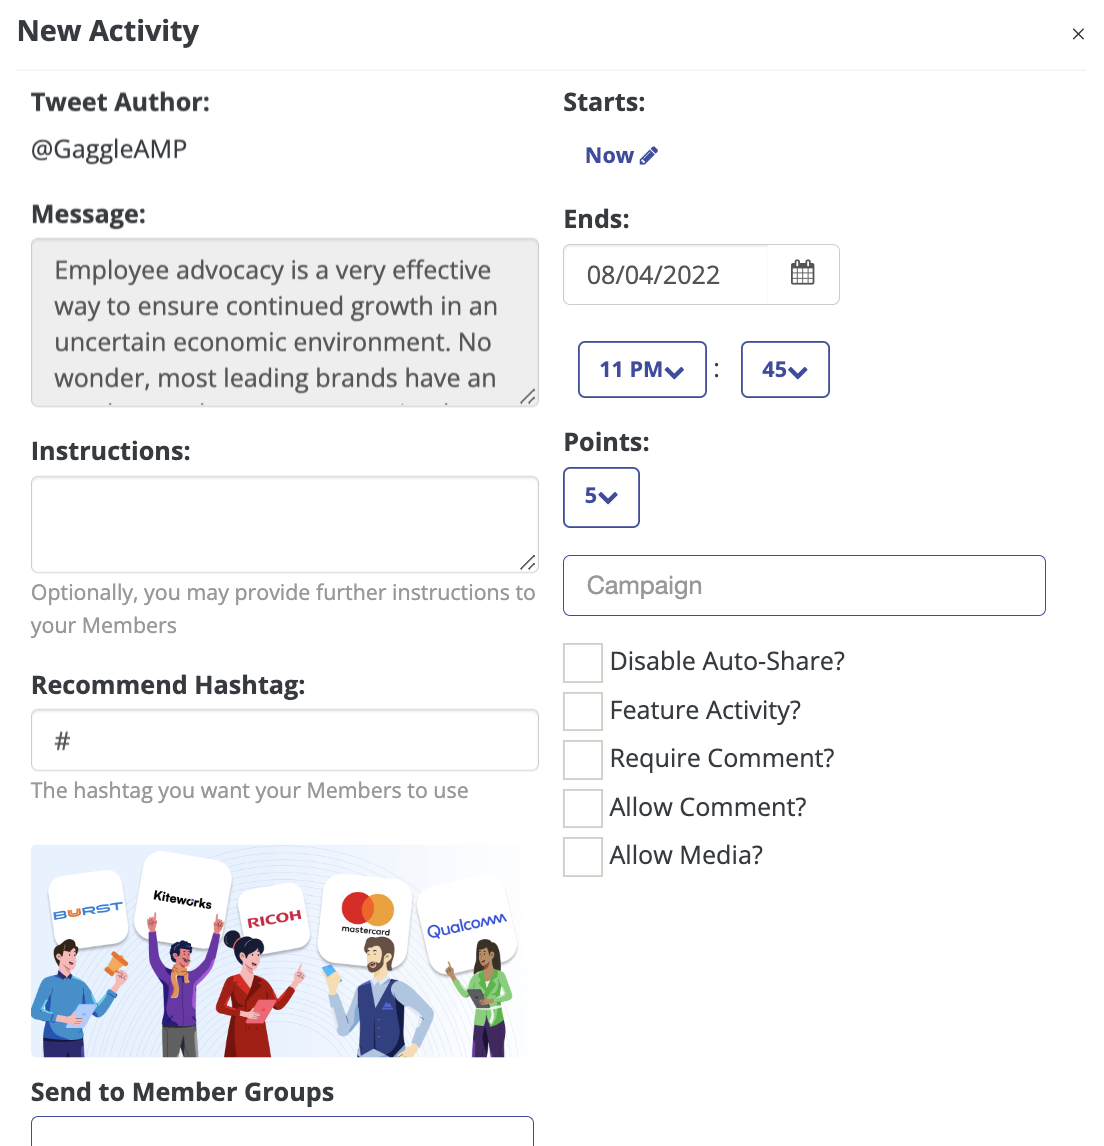This screenshot has height=1146, width=1104.
Task: Click the Message box resize handle
Action: [528, 396]
